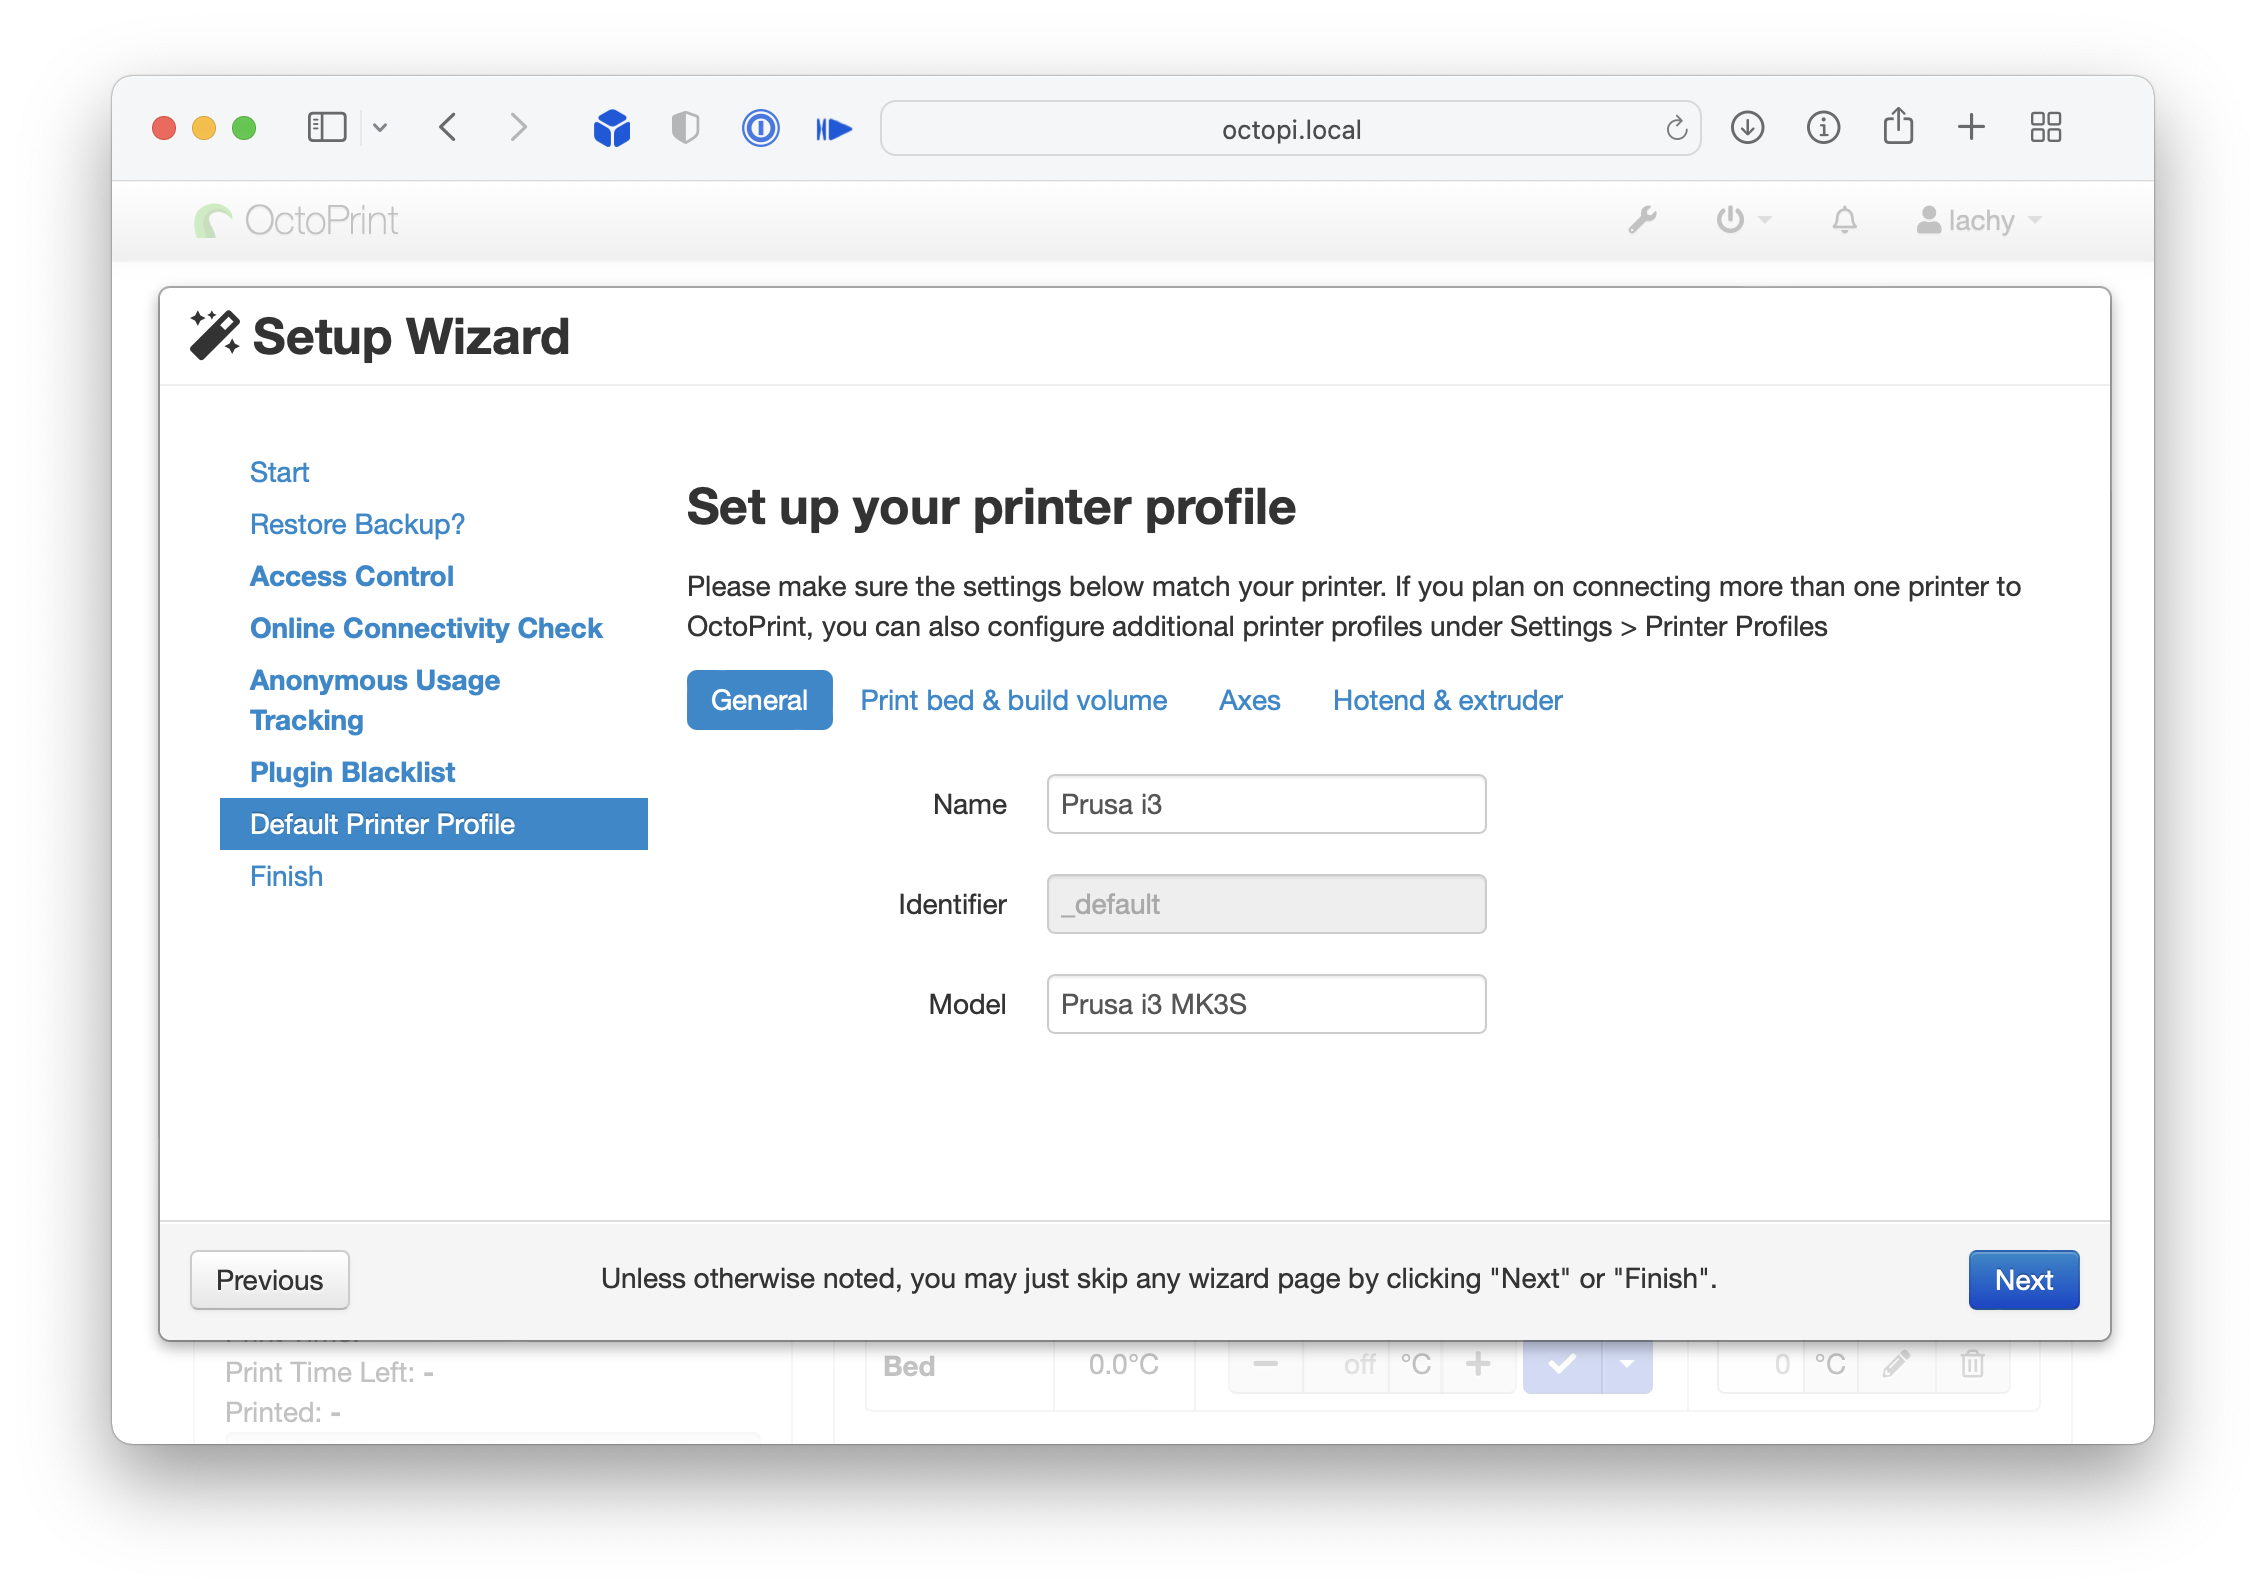The height and width of the screenshot is (1592, 2266).
Task: Click the blue play-arrow extension icon
Action: [834, 129]
